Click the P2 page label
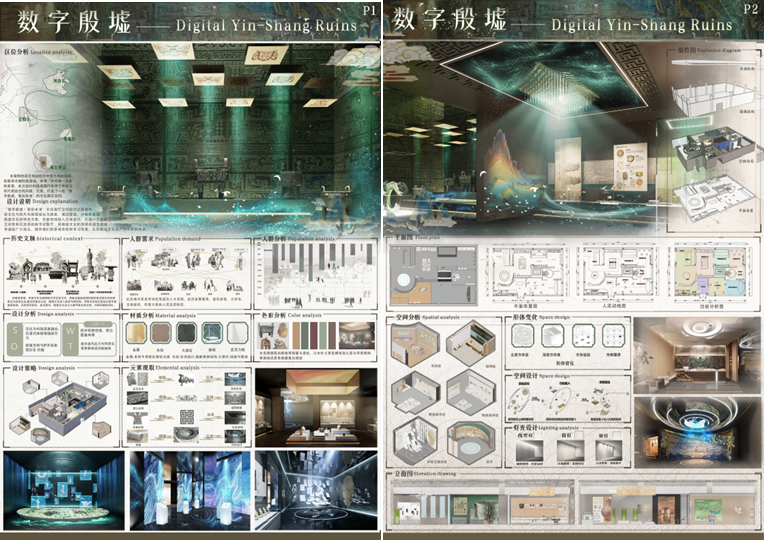 (751, 9)
